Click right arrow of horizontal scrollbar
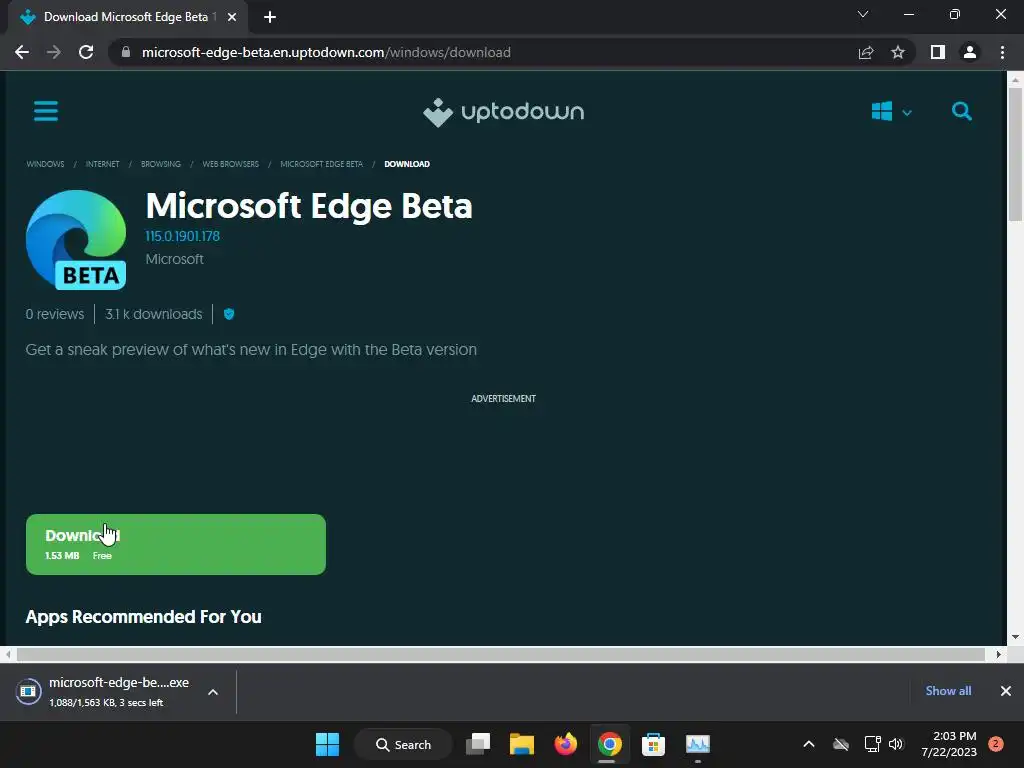 point(998,654)
